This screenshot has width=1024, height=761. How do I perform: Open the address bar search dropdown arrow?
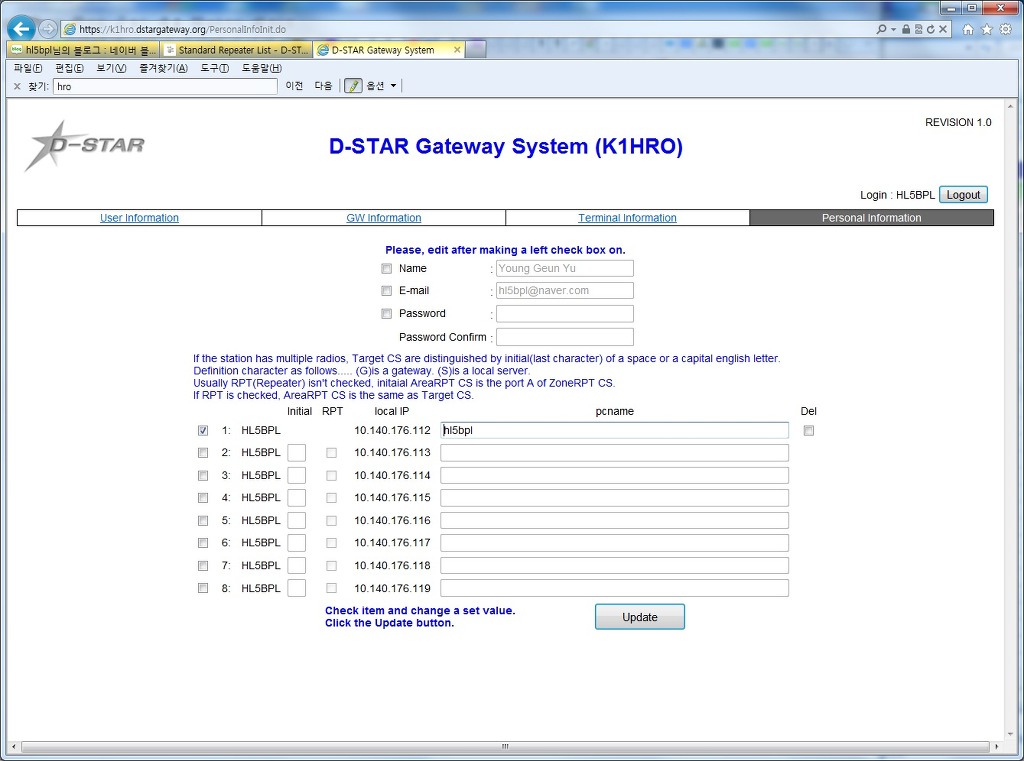tap(893, 29)
